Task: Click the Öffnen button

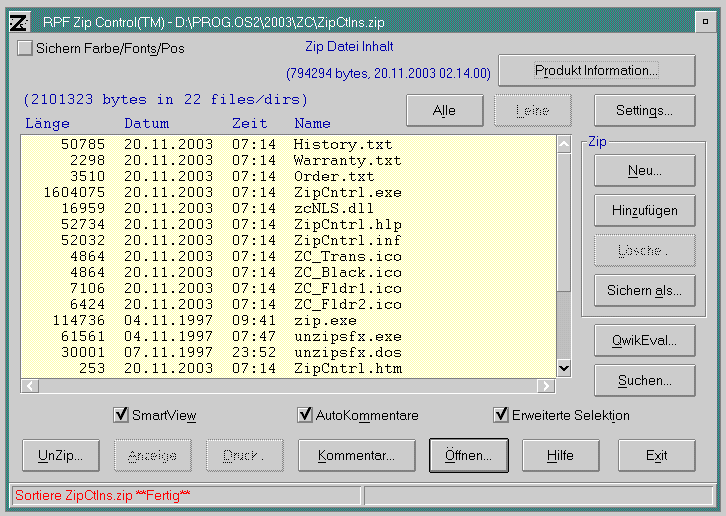Action: pos(469,455)
